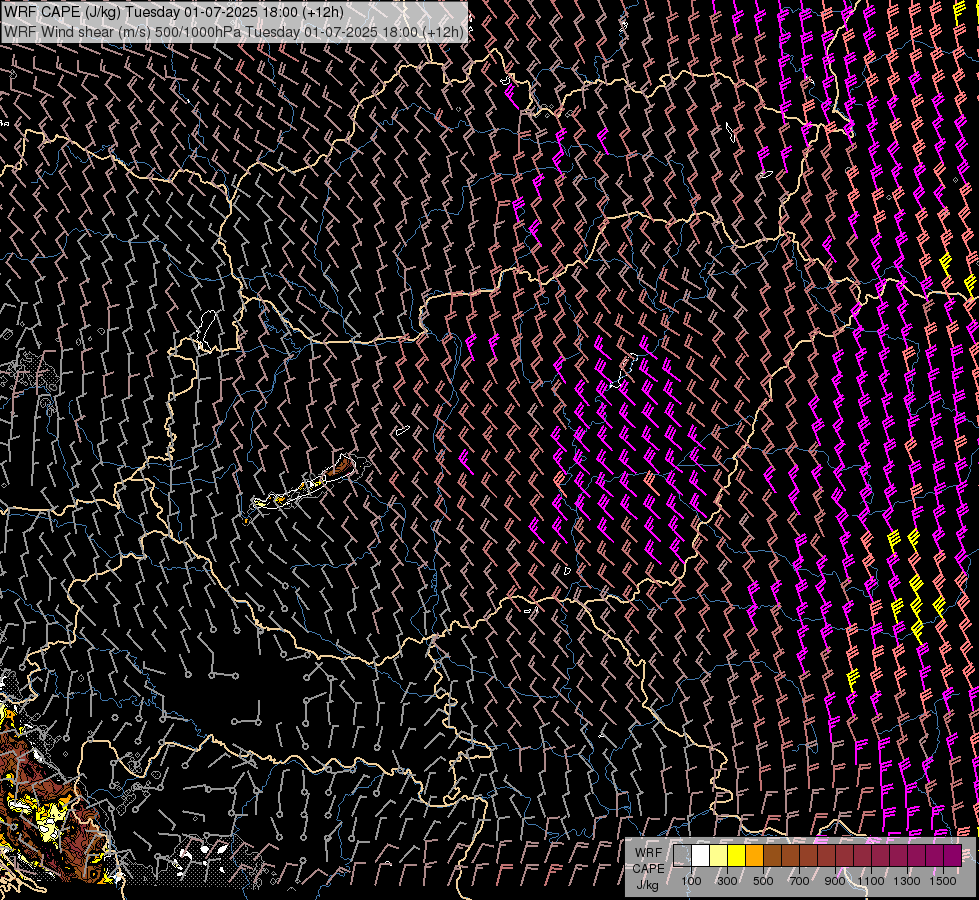Image resolution: width=979 pixels, height=900 pixels.
Task: Click the 300 tick label on the legend
Action: [x=727, y=881]
